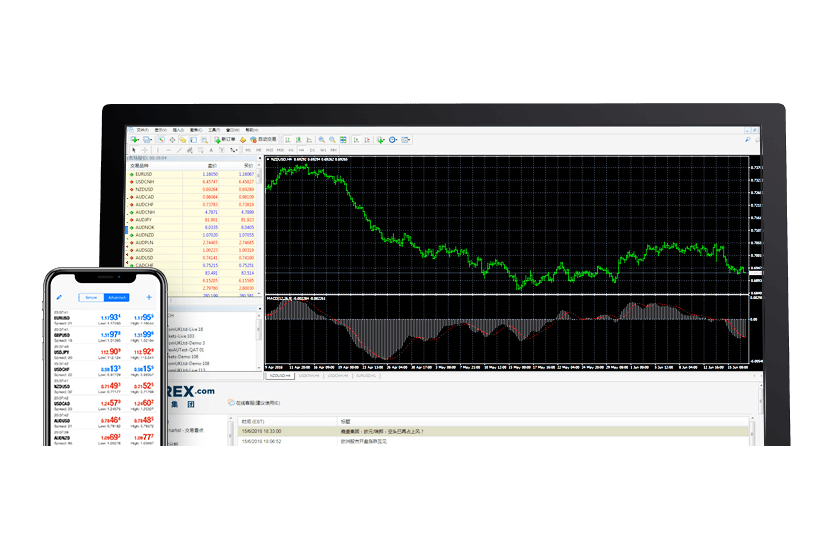
Task: Toggle the Market Watch toolbar icon
Action: pyautogui.click(x=161, y=139)
